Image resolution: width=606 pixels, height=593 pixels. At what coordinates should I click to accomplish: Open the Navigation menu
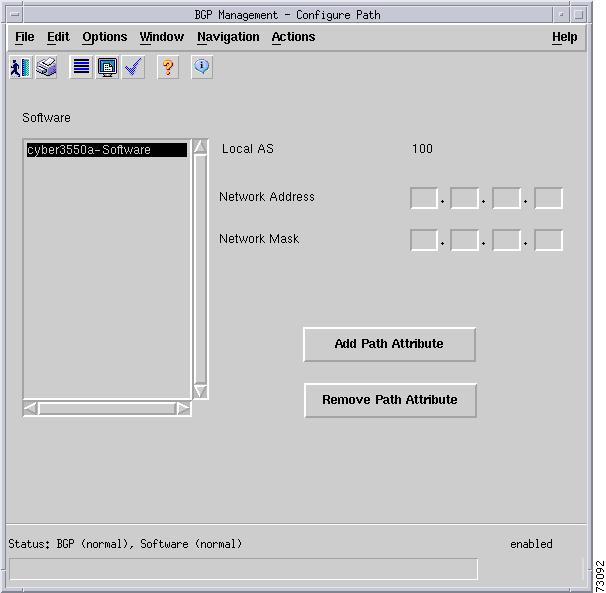click(x=228, y=37)
